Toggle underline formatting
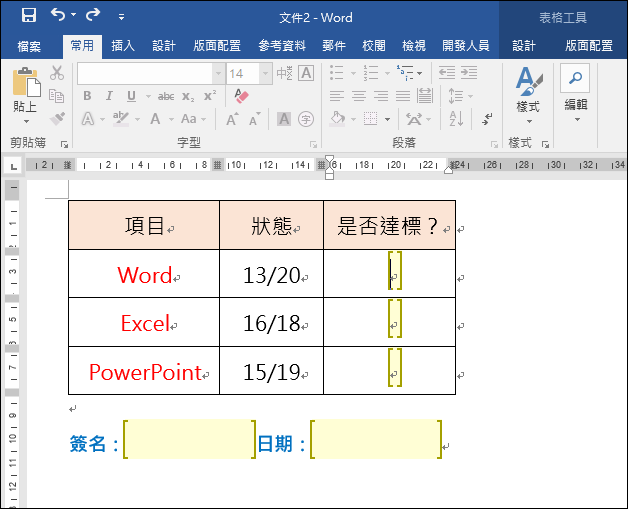Screen dimensions: 628x509 pos(131,96)
